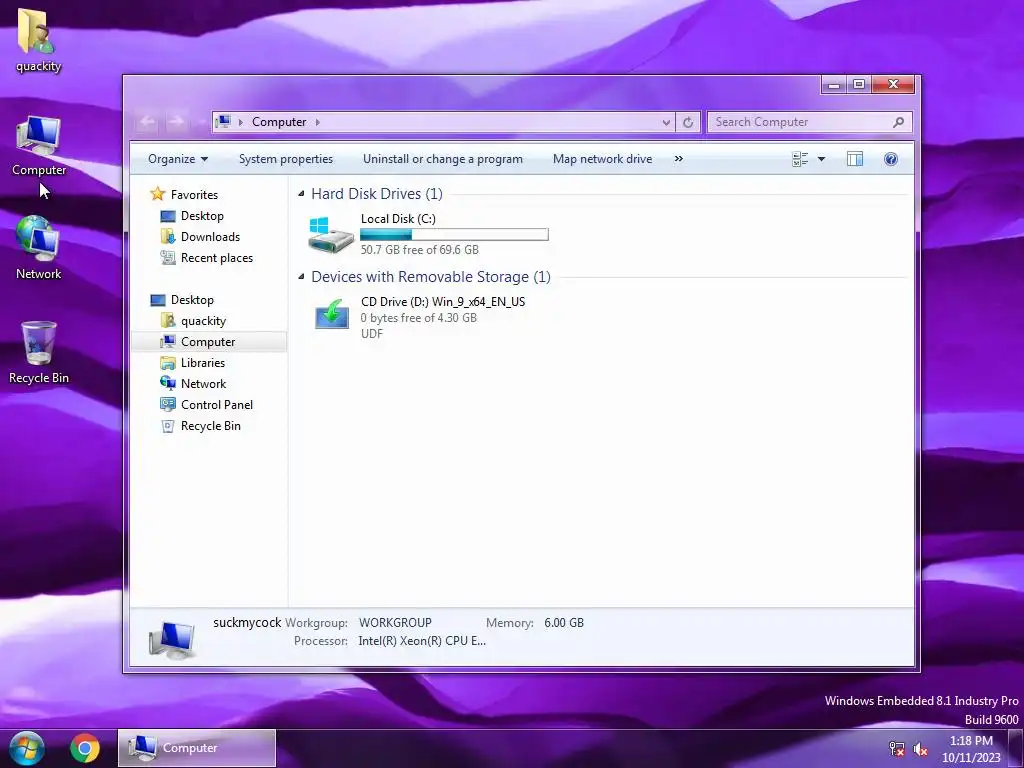Select Computer in the navigation tree
The image size is (1024, 768).
208,342
